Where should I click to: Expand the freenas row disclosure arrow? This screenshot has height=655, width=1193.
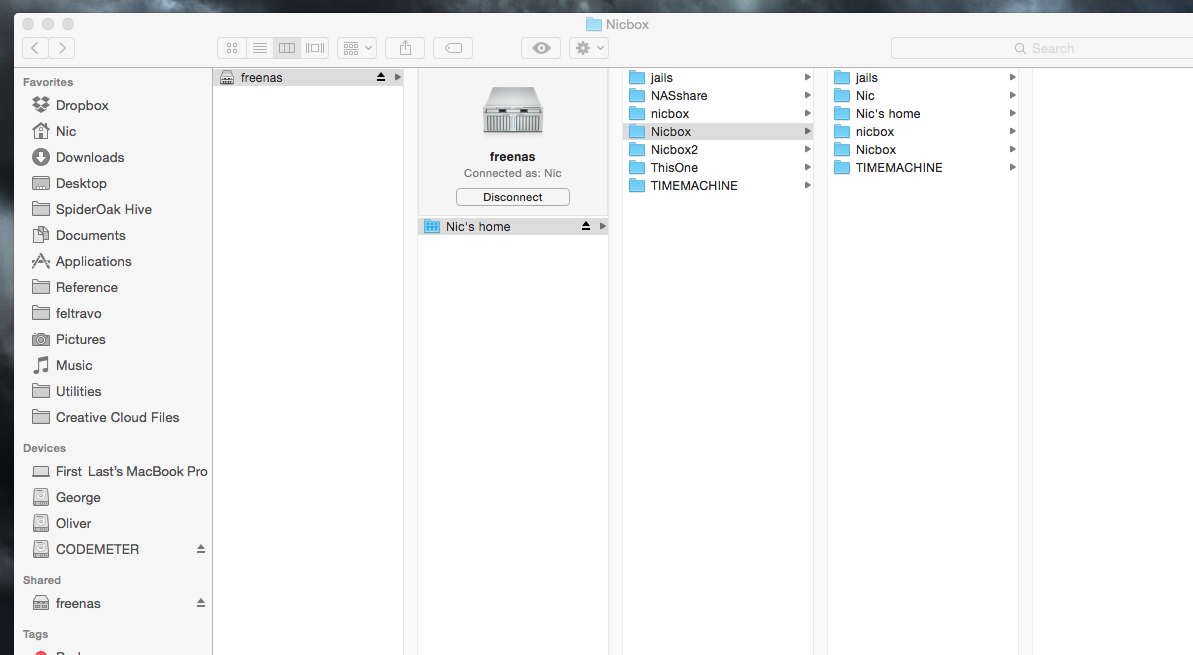pos(397,77)
